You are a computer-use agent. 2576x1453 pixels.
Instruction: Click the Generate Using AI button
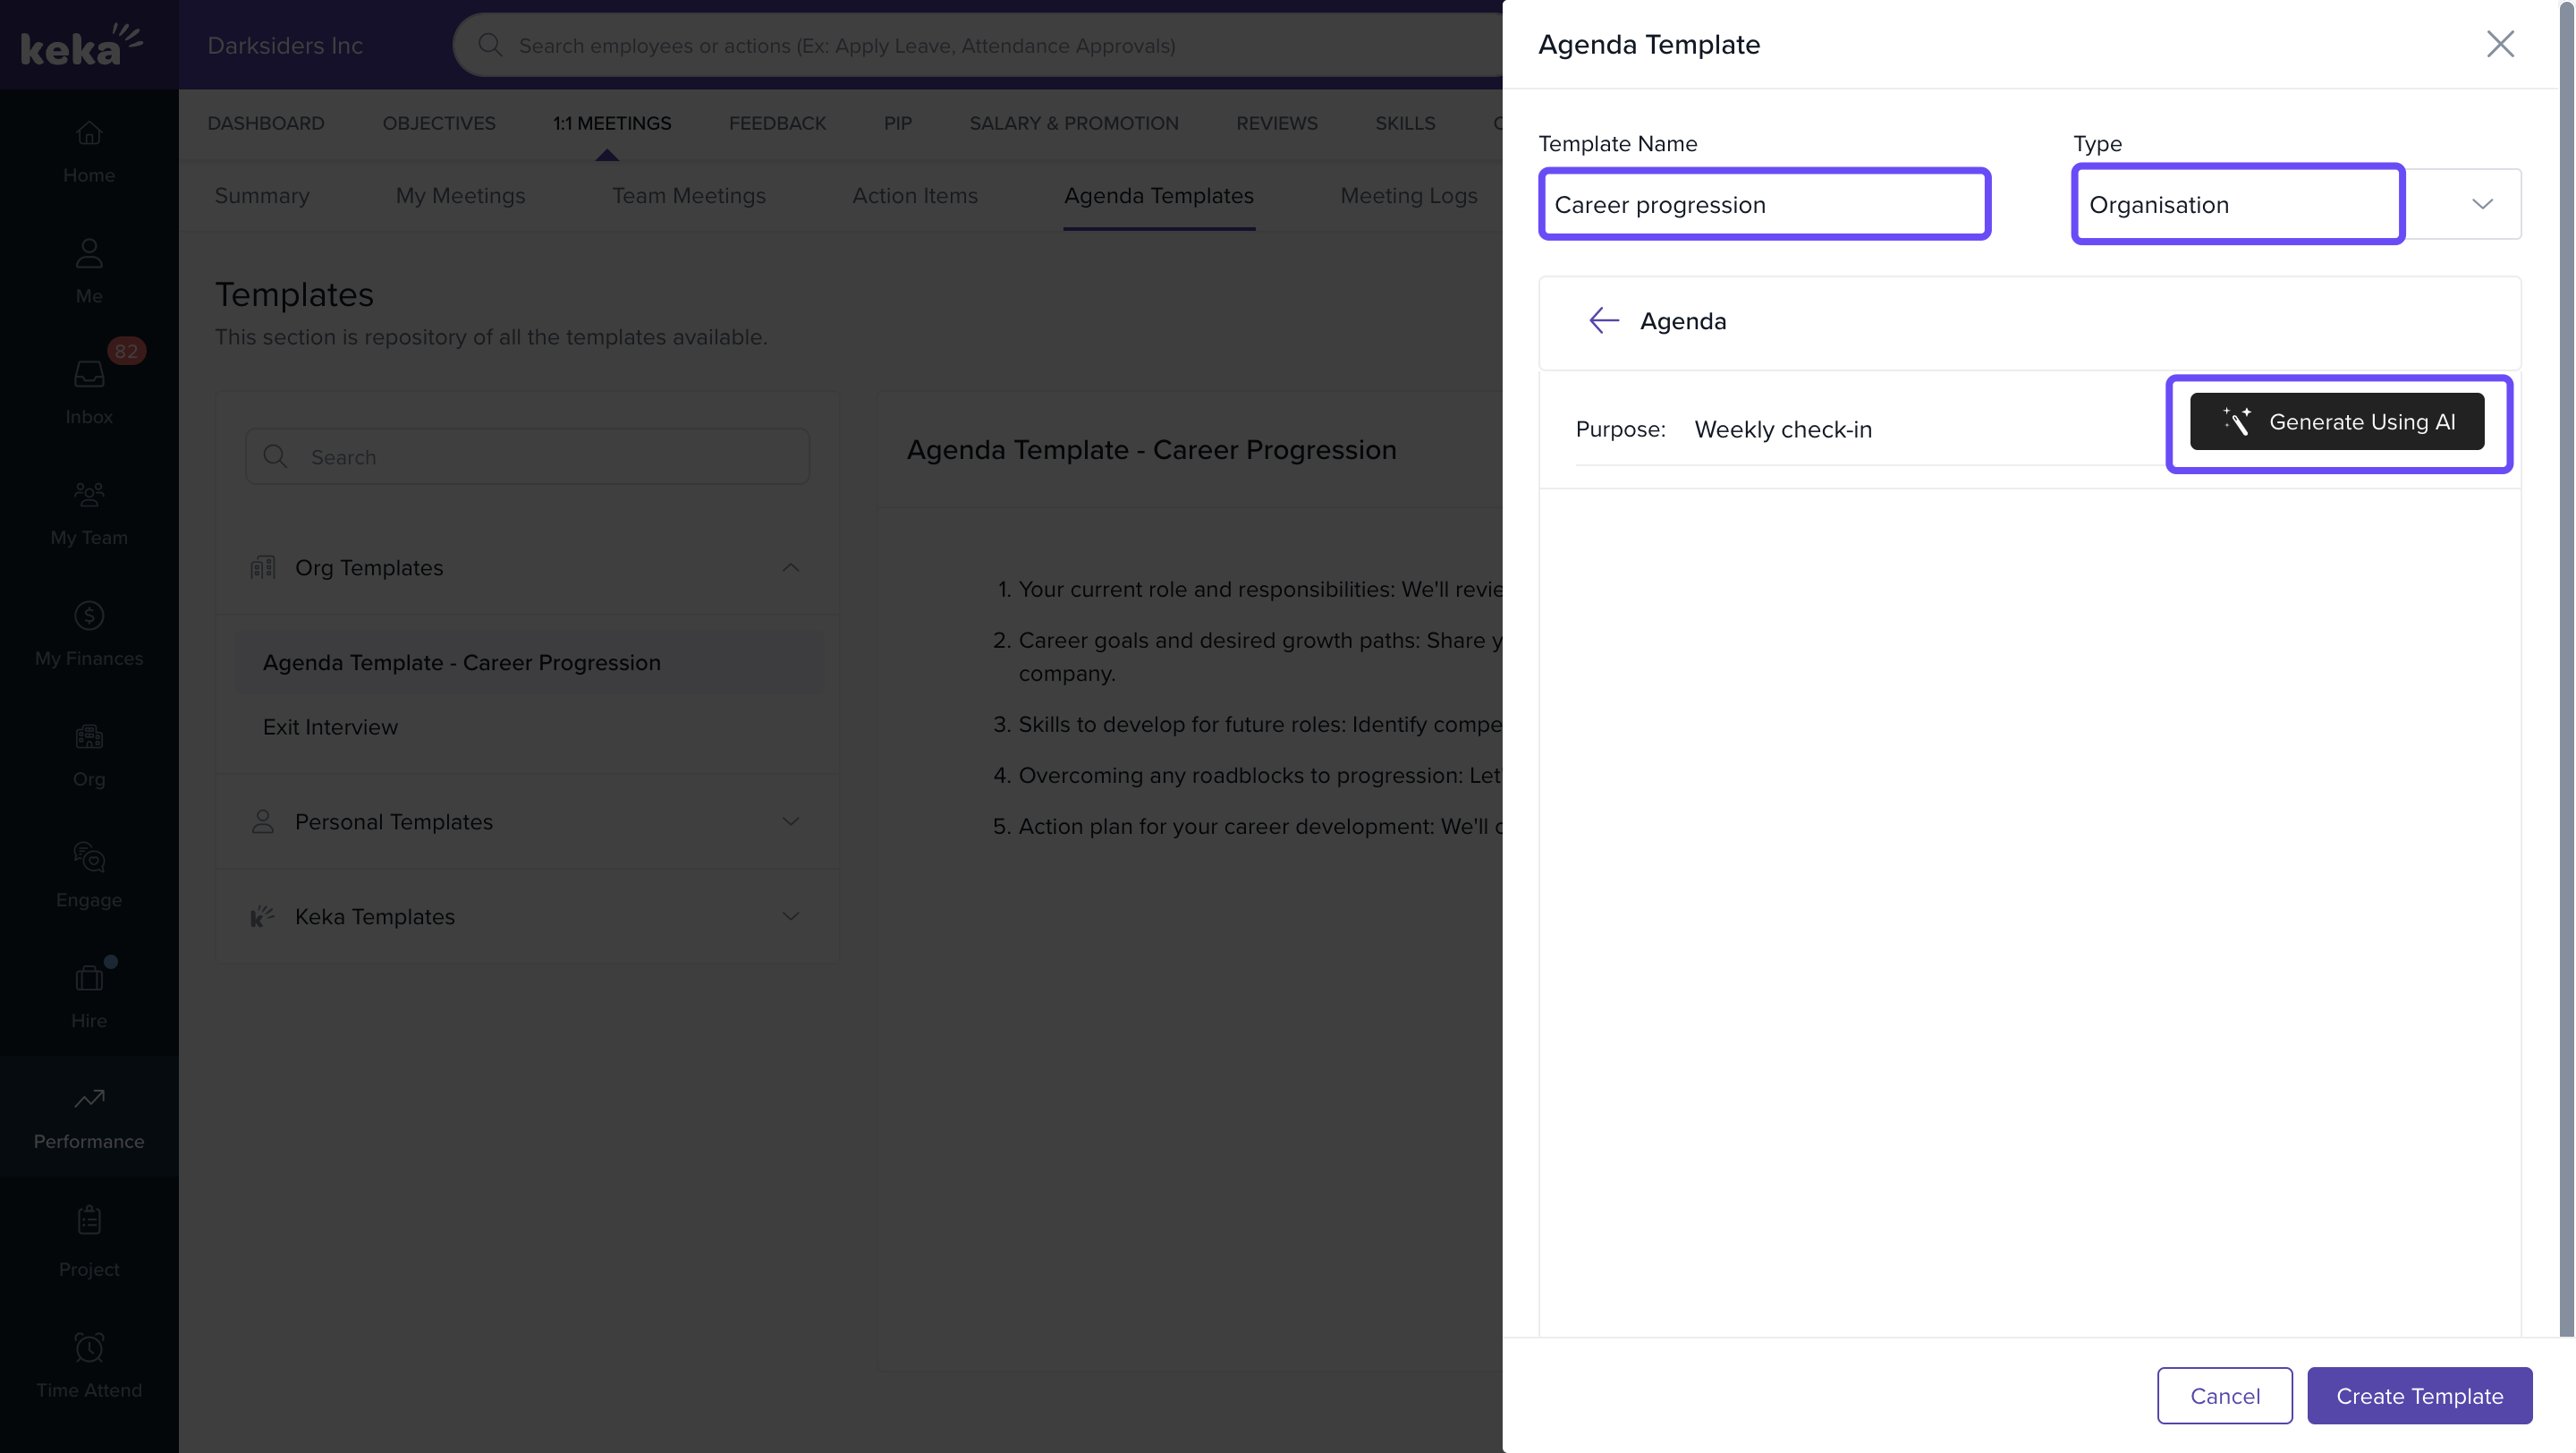[2336, 421]
